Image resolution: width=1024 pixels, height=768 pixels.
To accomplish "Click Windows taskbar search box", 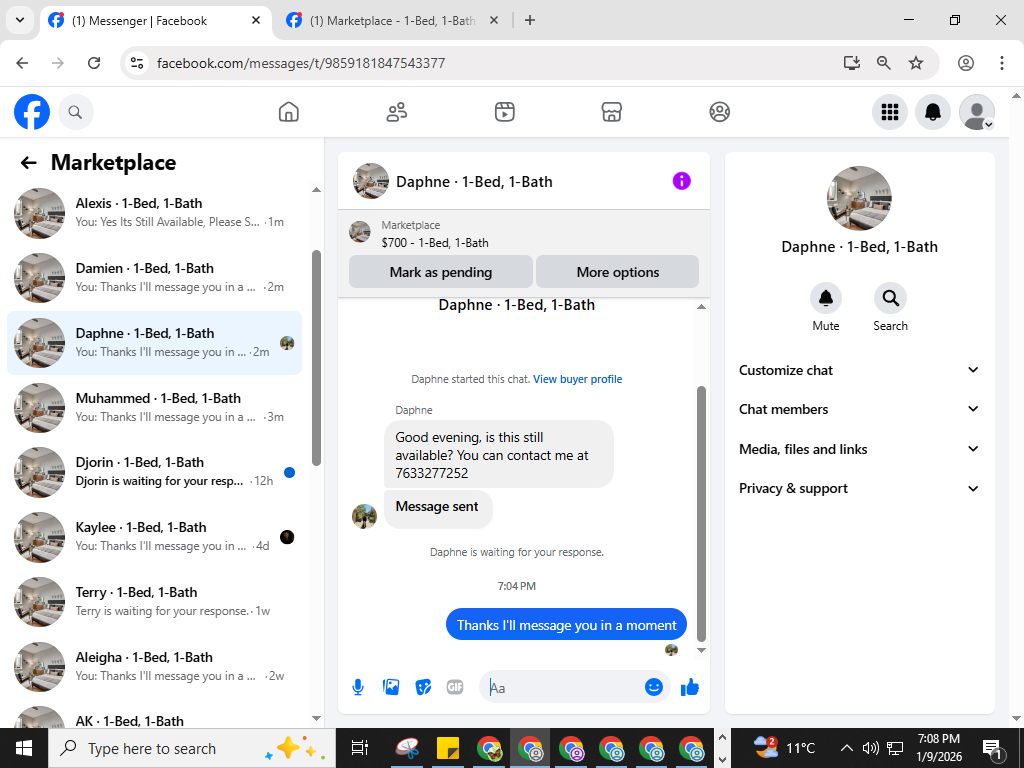I will [x=192, y=748].
